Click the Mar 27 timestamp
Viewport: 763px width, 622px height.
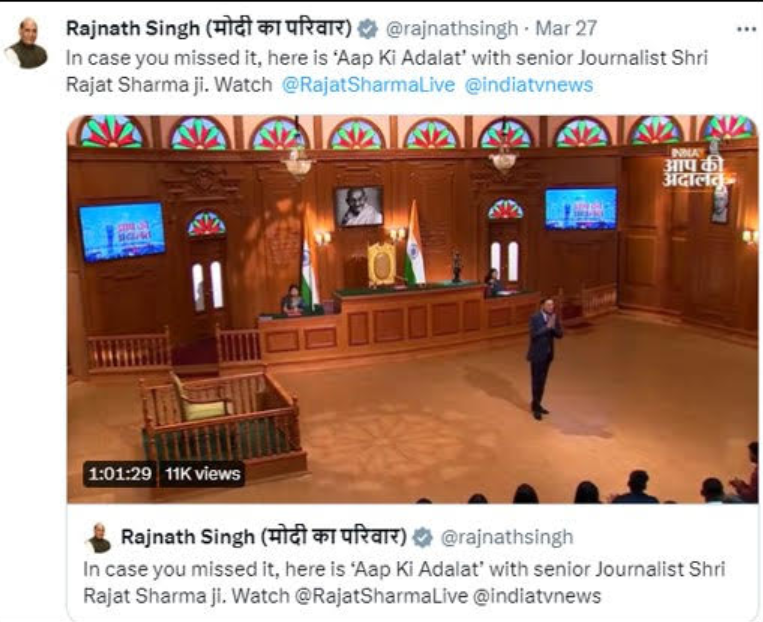(566, 28)
